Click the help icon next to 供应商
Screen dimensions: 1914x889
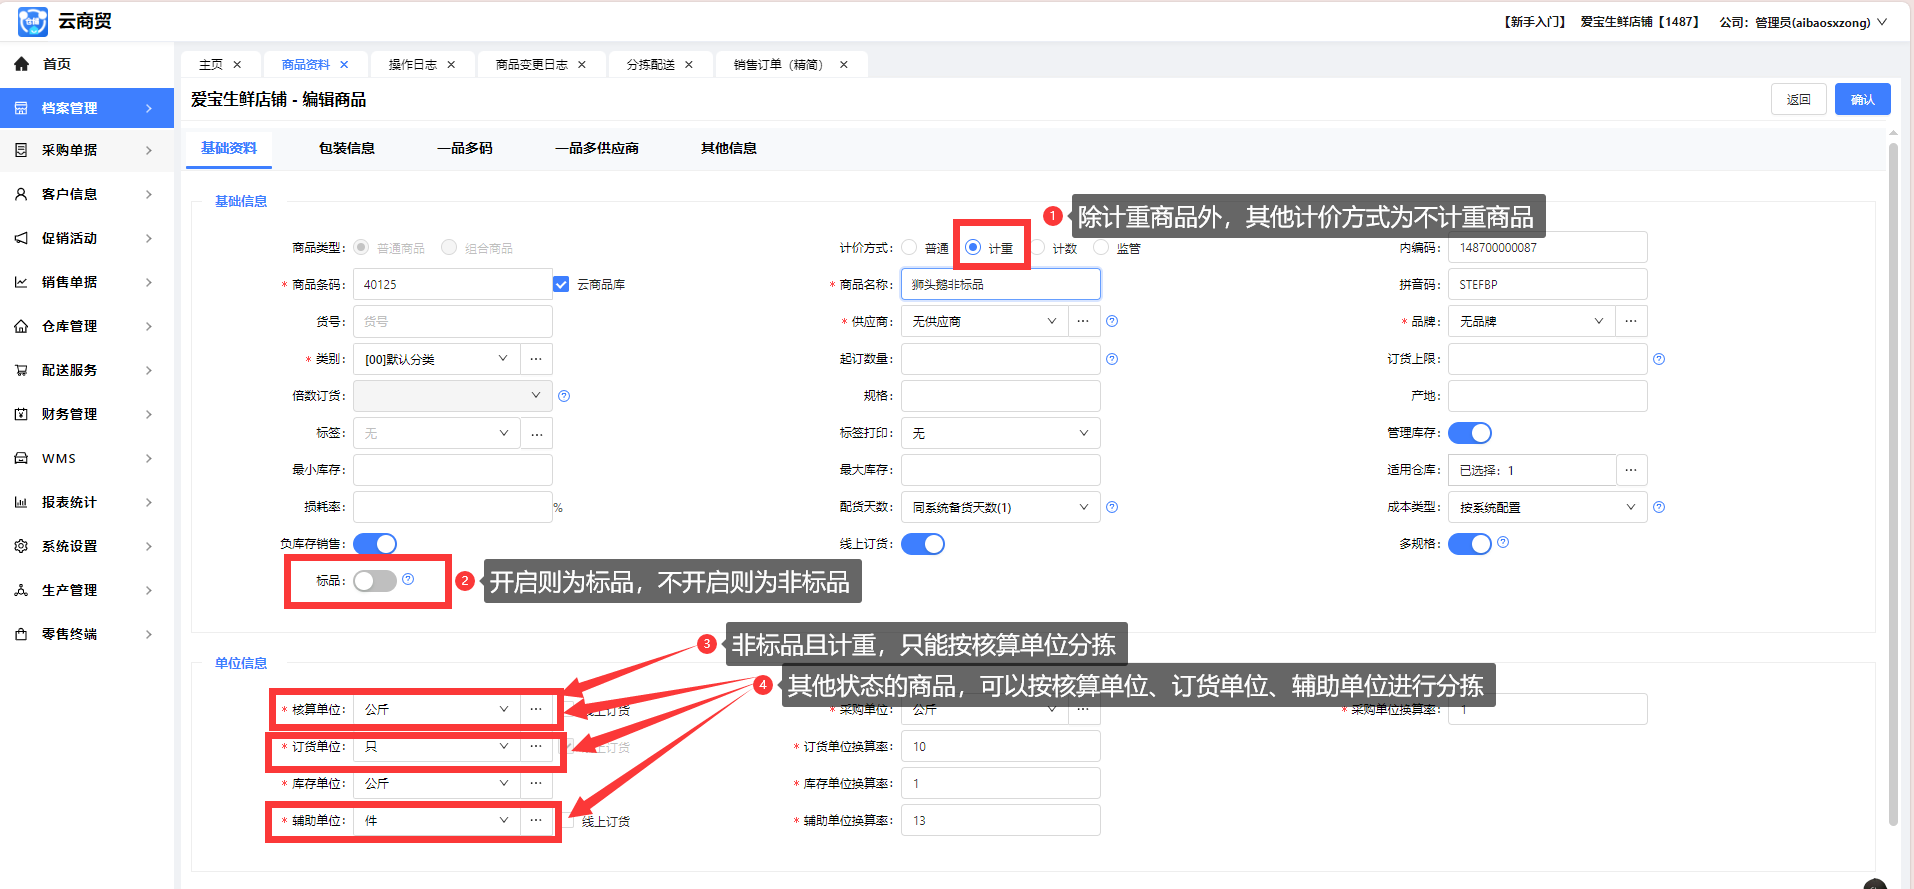[1112, 322]
